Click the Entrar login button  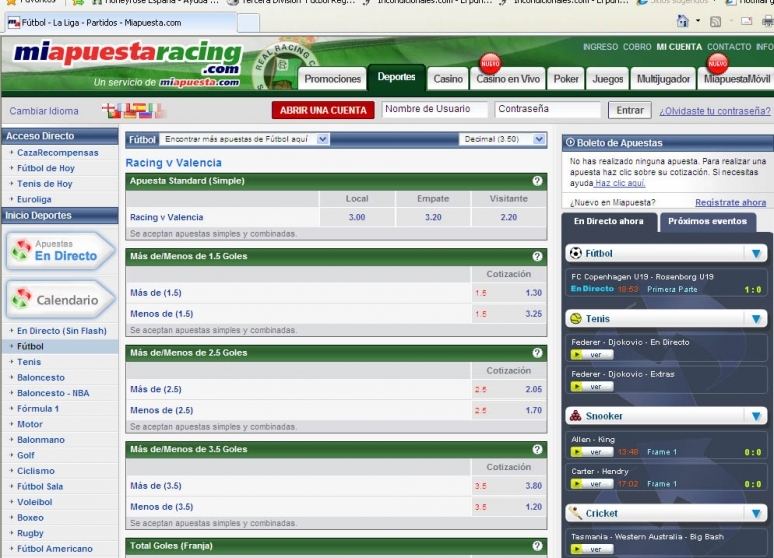coord(629,110)
